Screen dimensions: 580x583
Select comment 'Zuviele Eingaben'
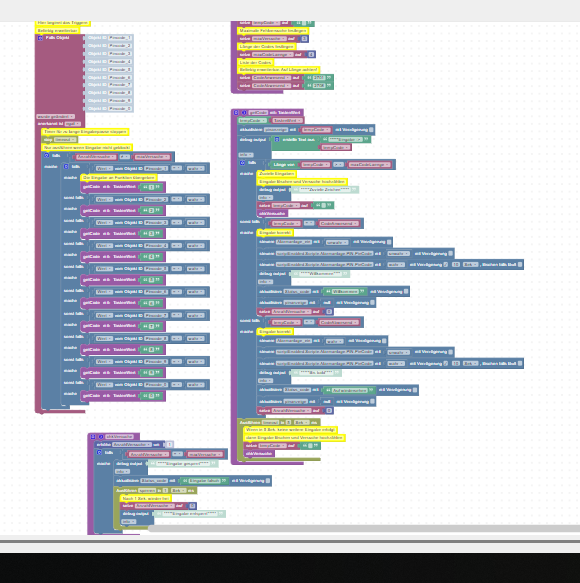pyautogui.click(x=277, y=174)
